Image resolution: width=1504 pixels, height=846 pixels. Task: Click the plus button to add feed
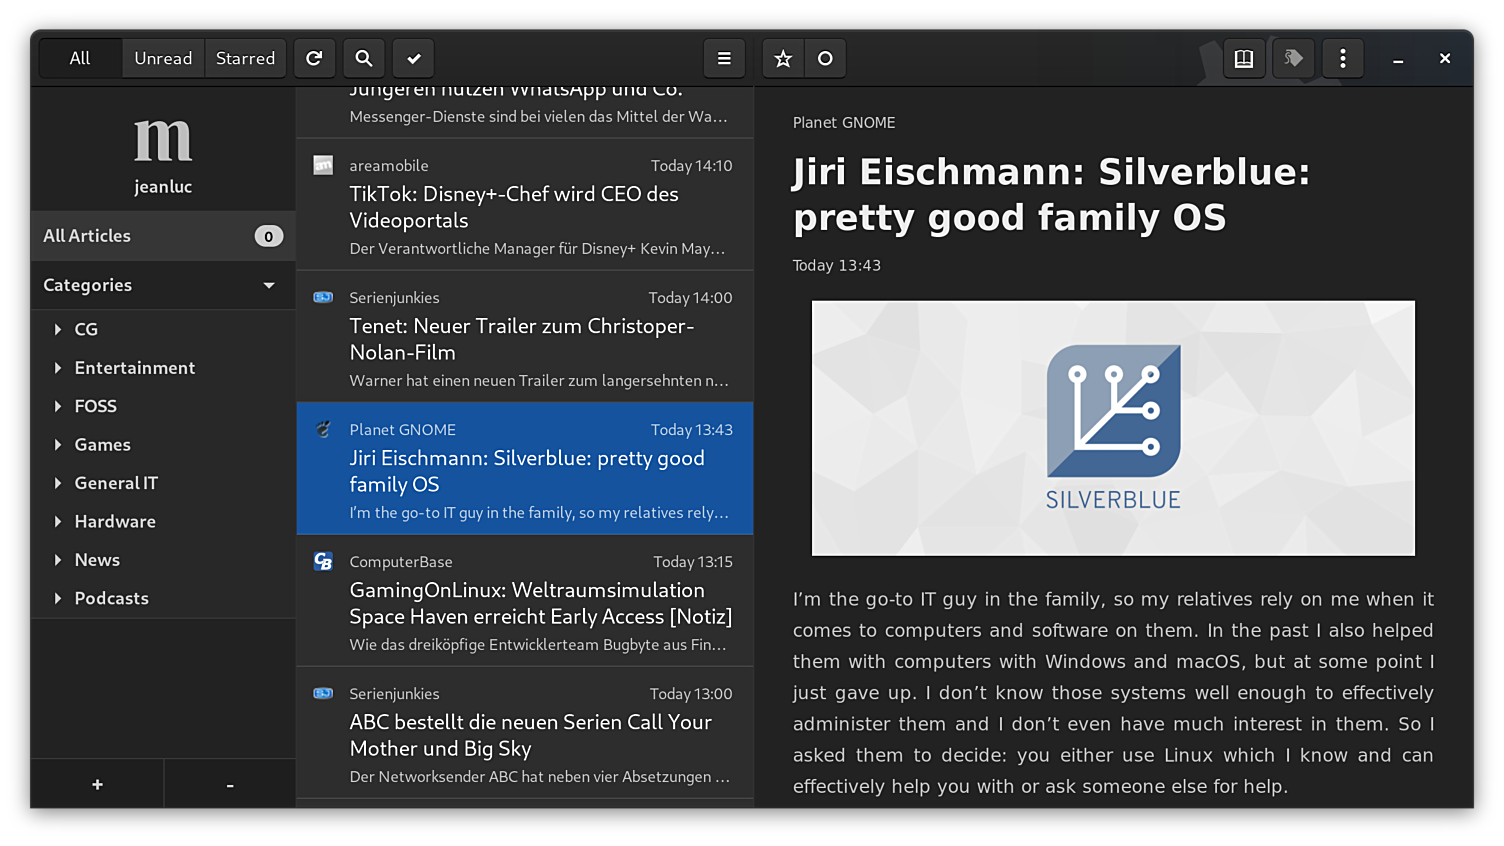[x=97, y=785]
